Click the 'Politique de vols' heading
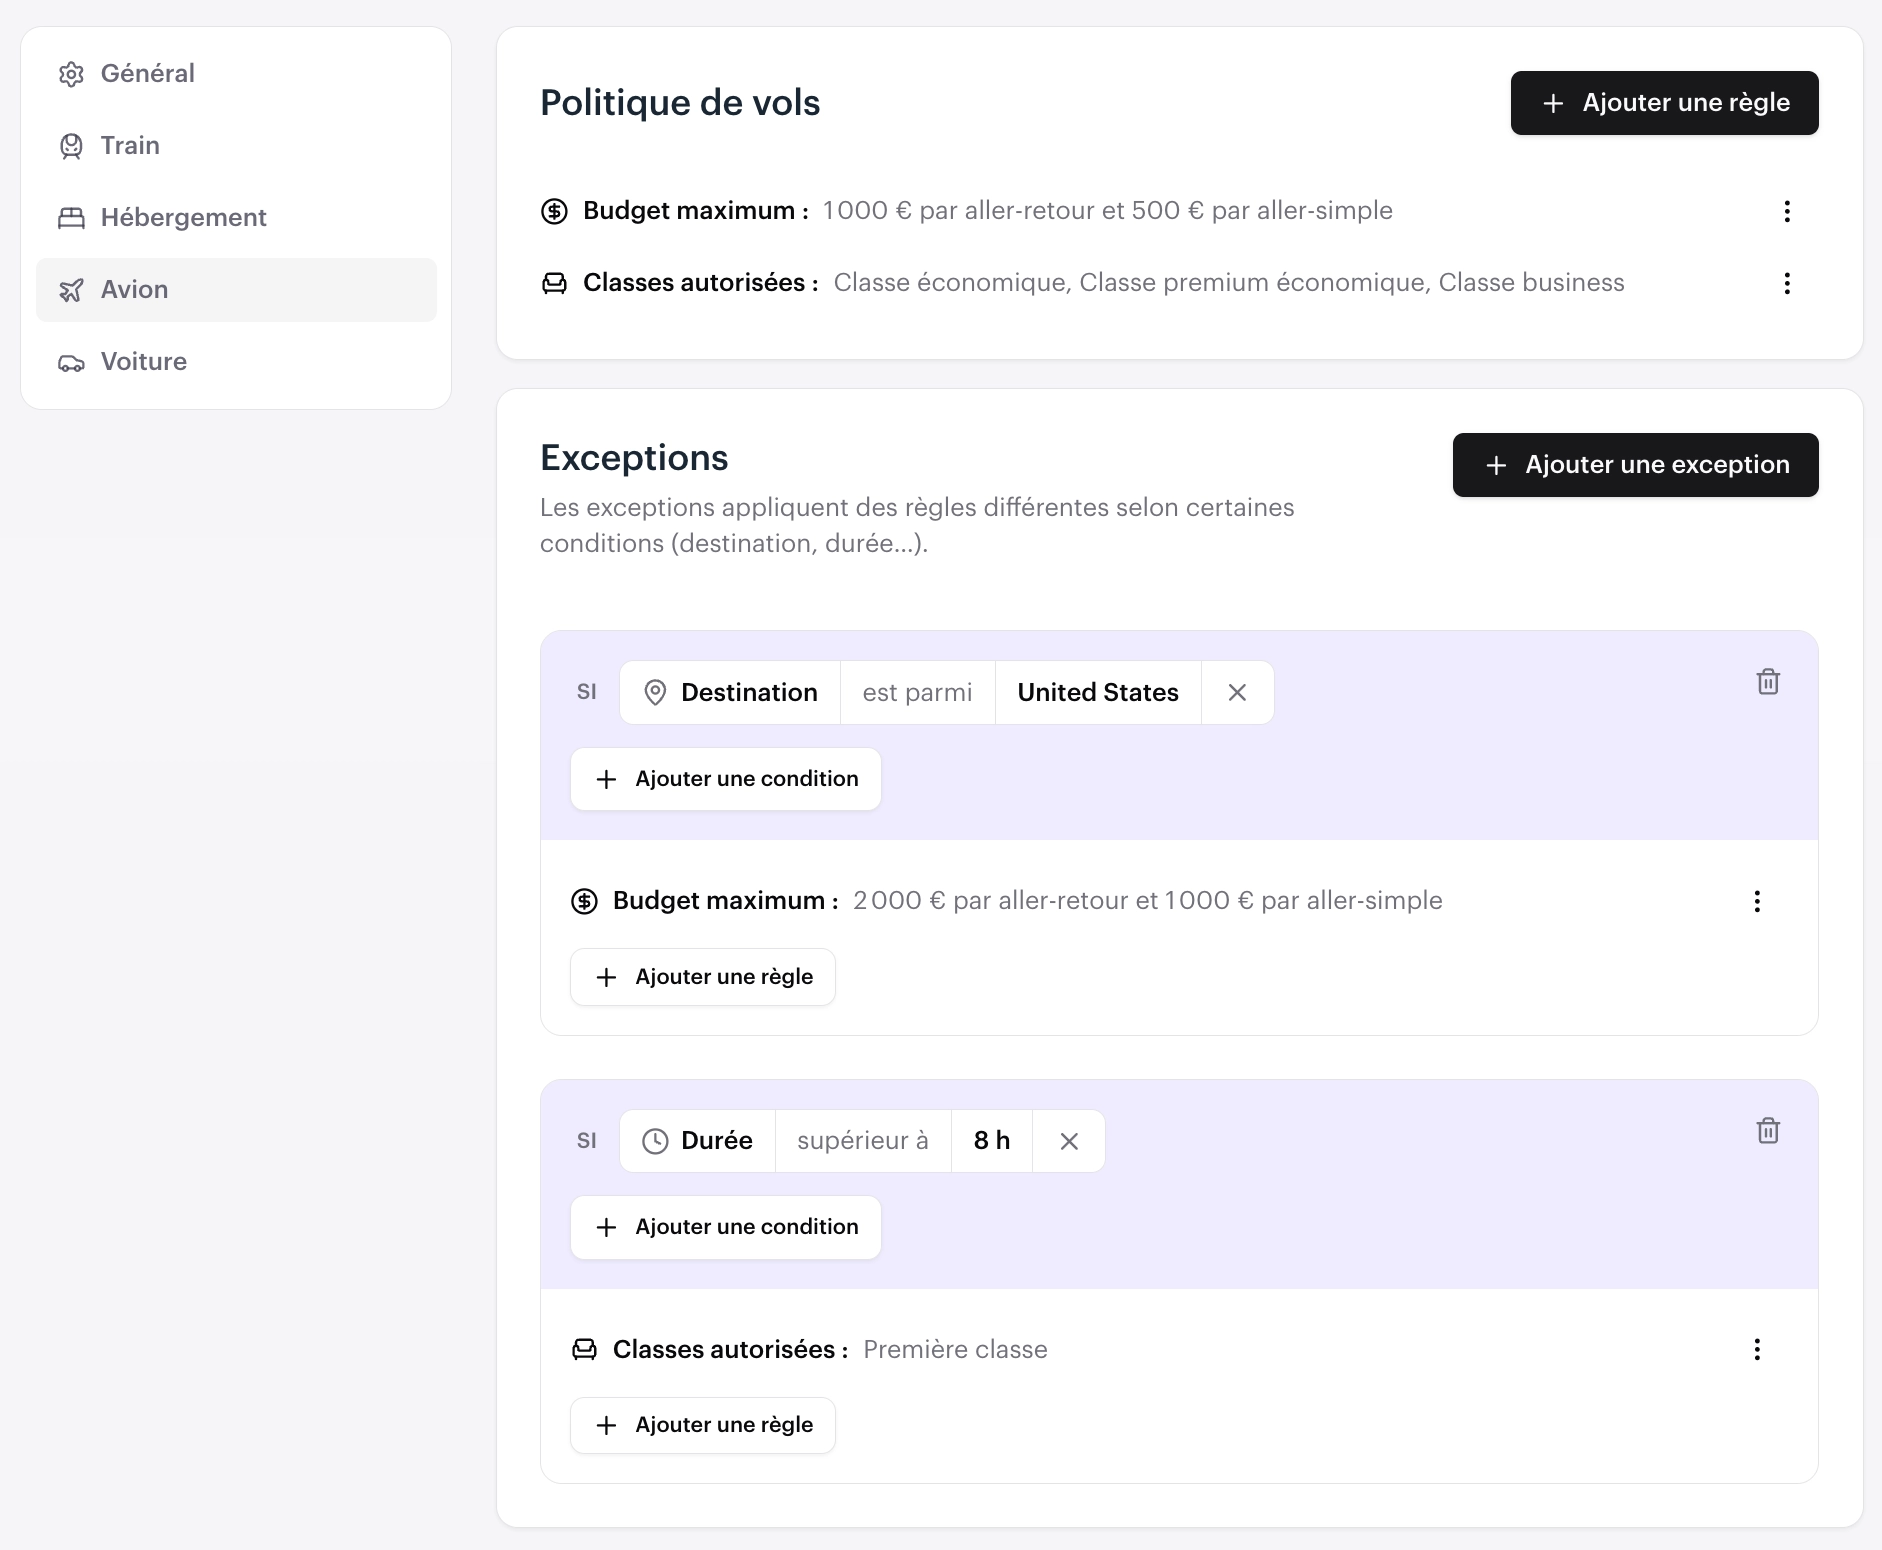This screenshot has height=1550, width=1882. click(680, 103)
